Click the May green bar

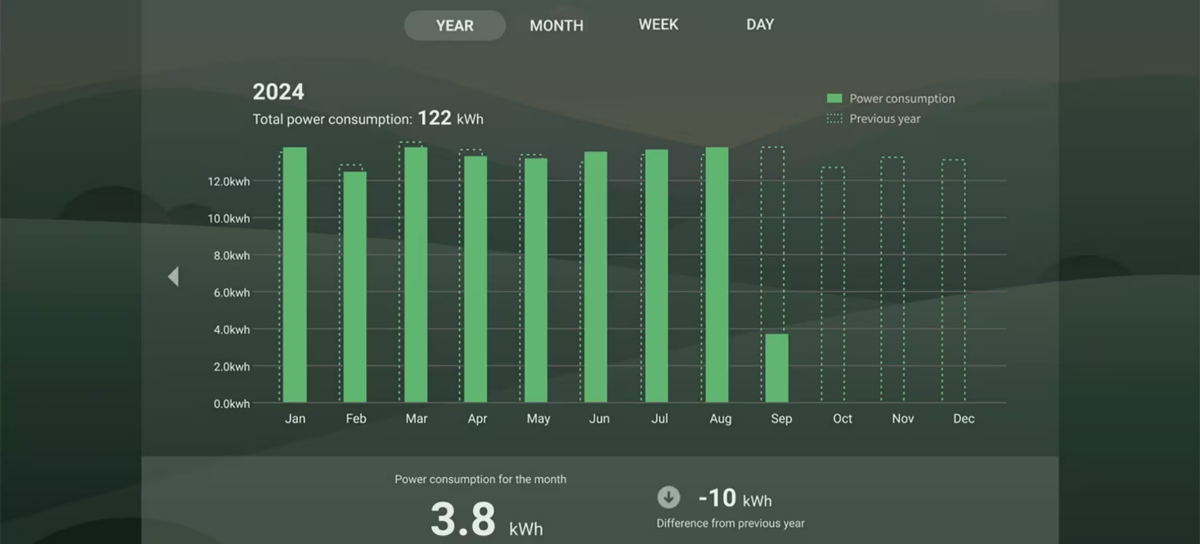(536, 281)
